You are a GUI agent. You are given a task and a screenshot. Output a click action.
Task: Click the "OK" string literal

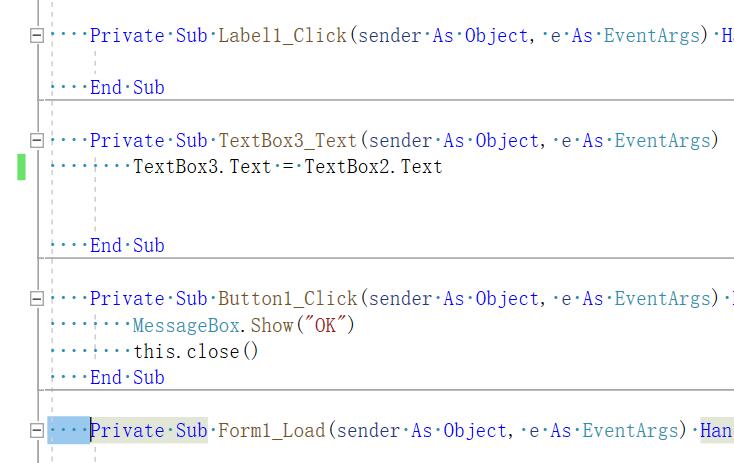click(326, 326)
